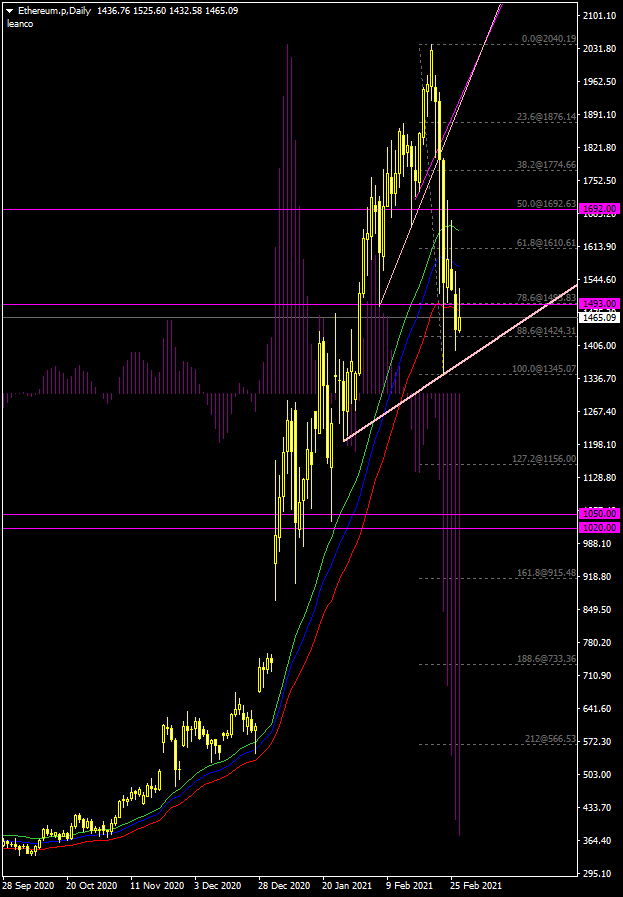Select the 1050.00 magenta price tag
This screenshot has width=623, height=897.
(x=600, y=514)
